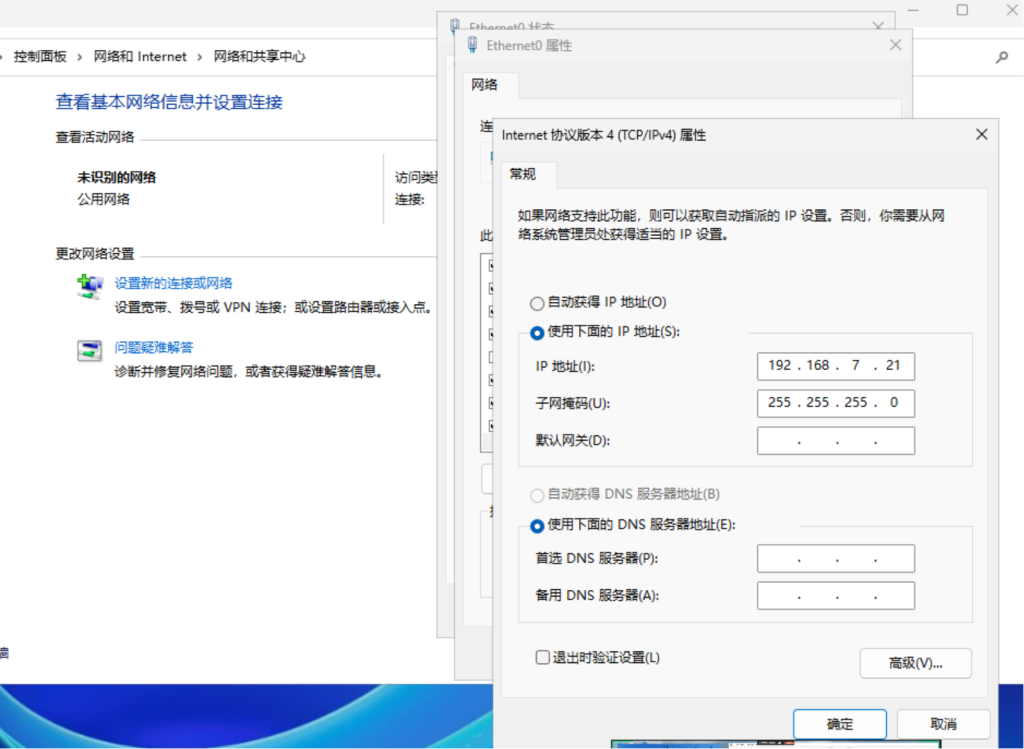
Task: Switch to the 网络 tab
Action: coord(485,85)
